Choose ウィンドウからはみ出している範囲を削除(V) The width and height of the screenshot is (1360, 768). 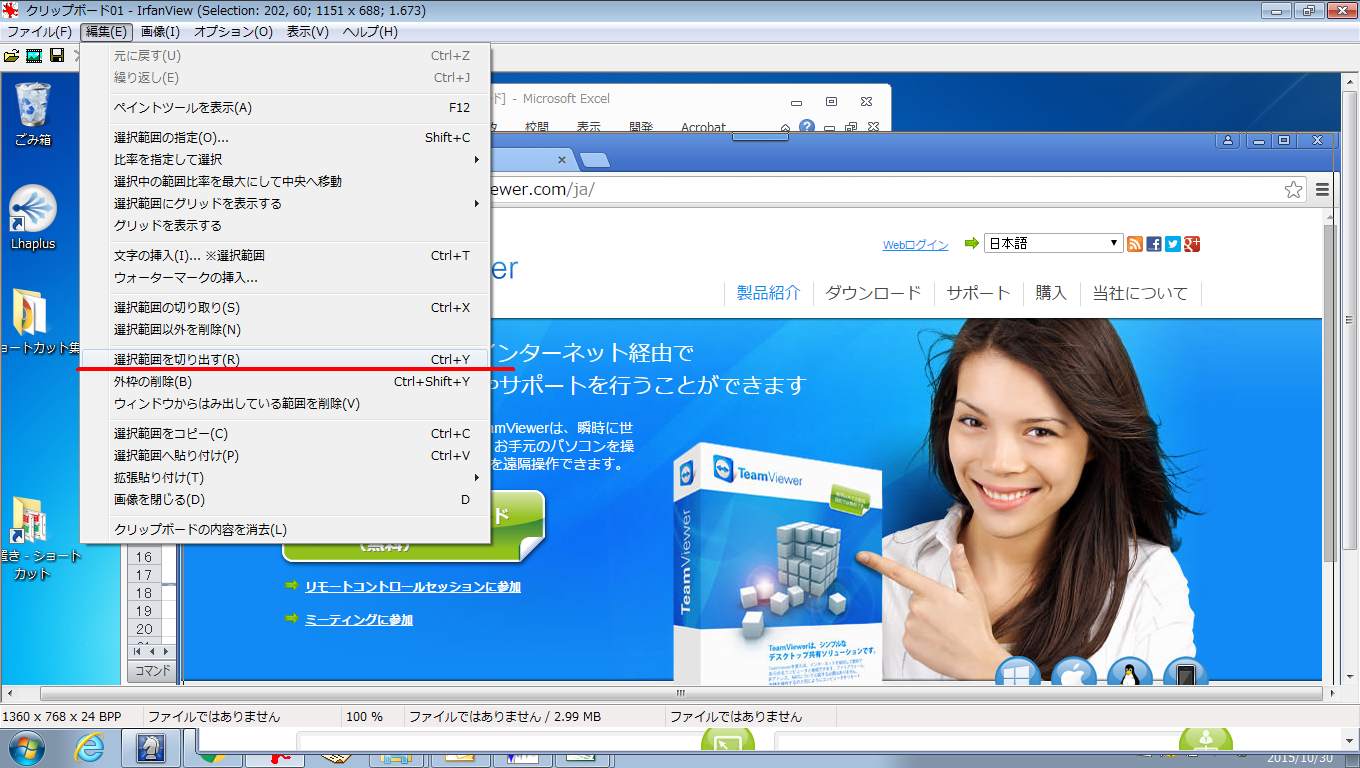coord(285,403)
